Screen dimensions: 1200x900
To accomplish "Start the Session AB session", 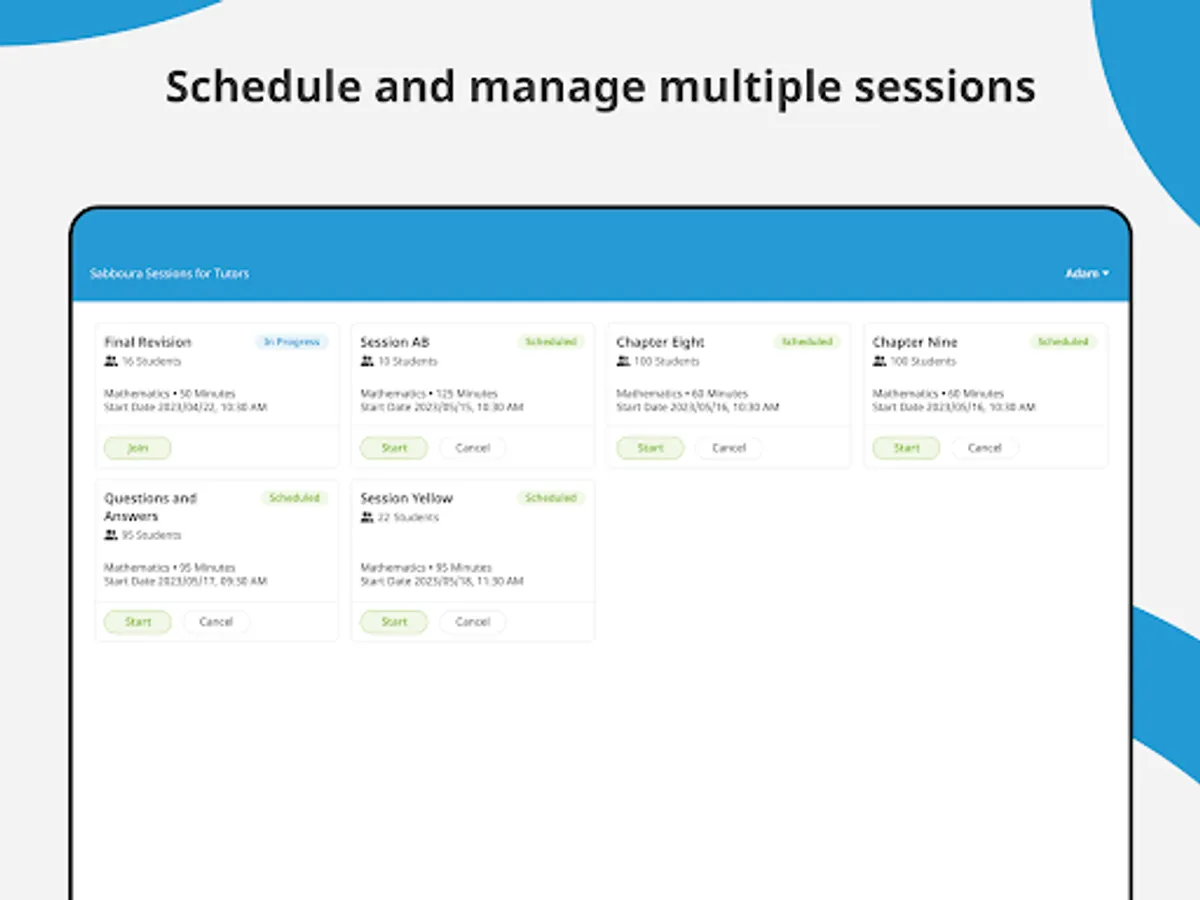I will [394, 448].
